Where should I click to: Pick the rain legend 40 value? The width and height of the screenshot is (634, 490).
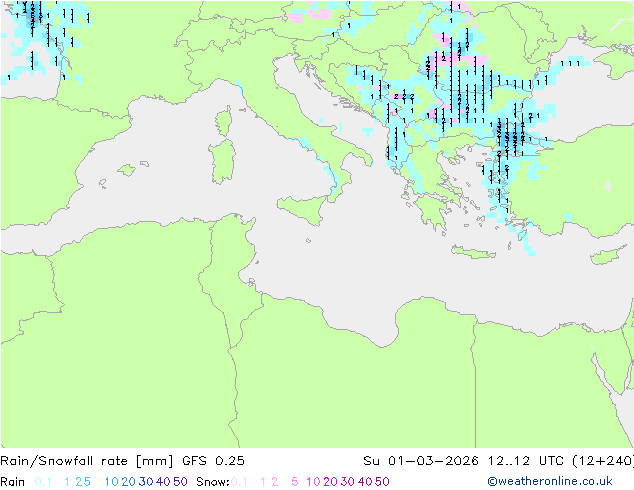[x=163, y=482]
